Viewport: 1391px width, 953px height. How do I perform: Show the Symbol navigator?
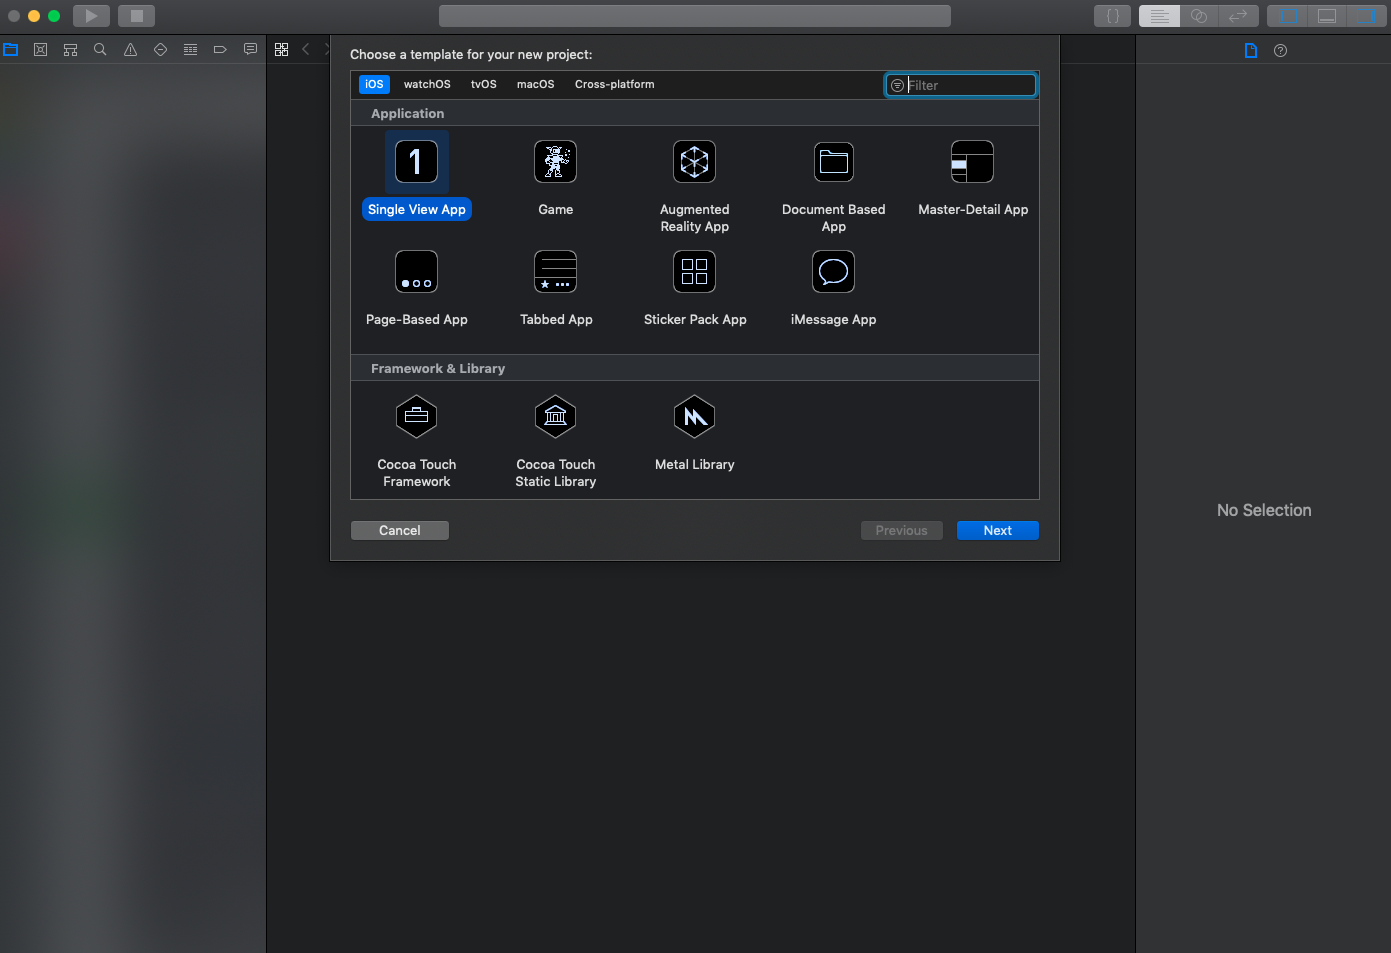coord(70,49)
